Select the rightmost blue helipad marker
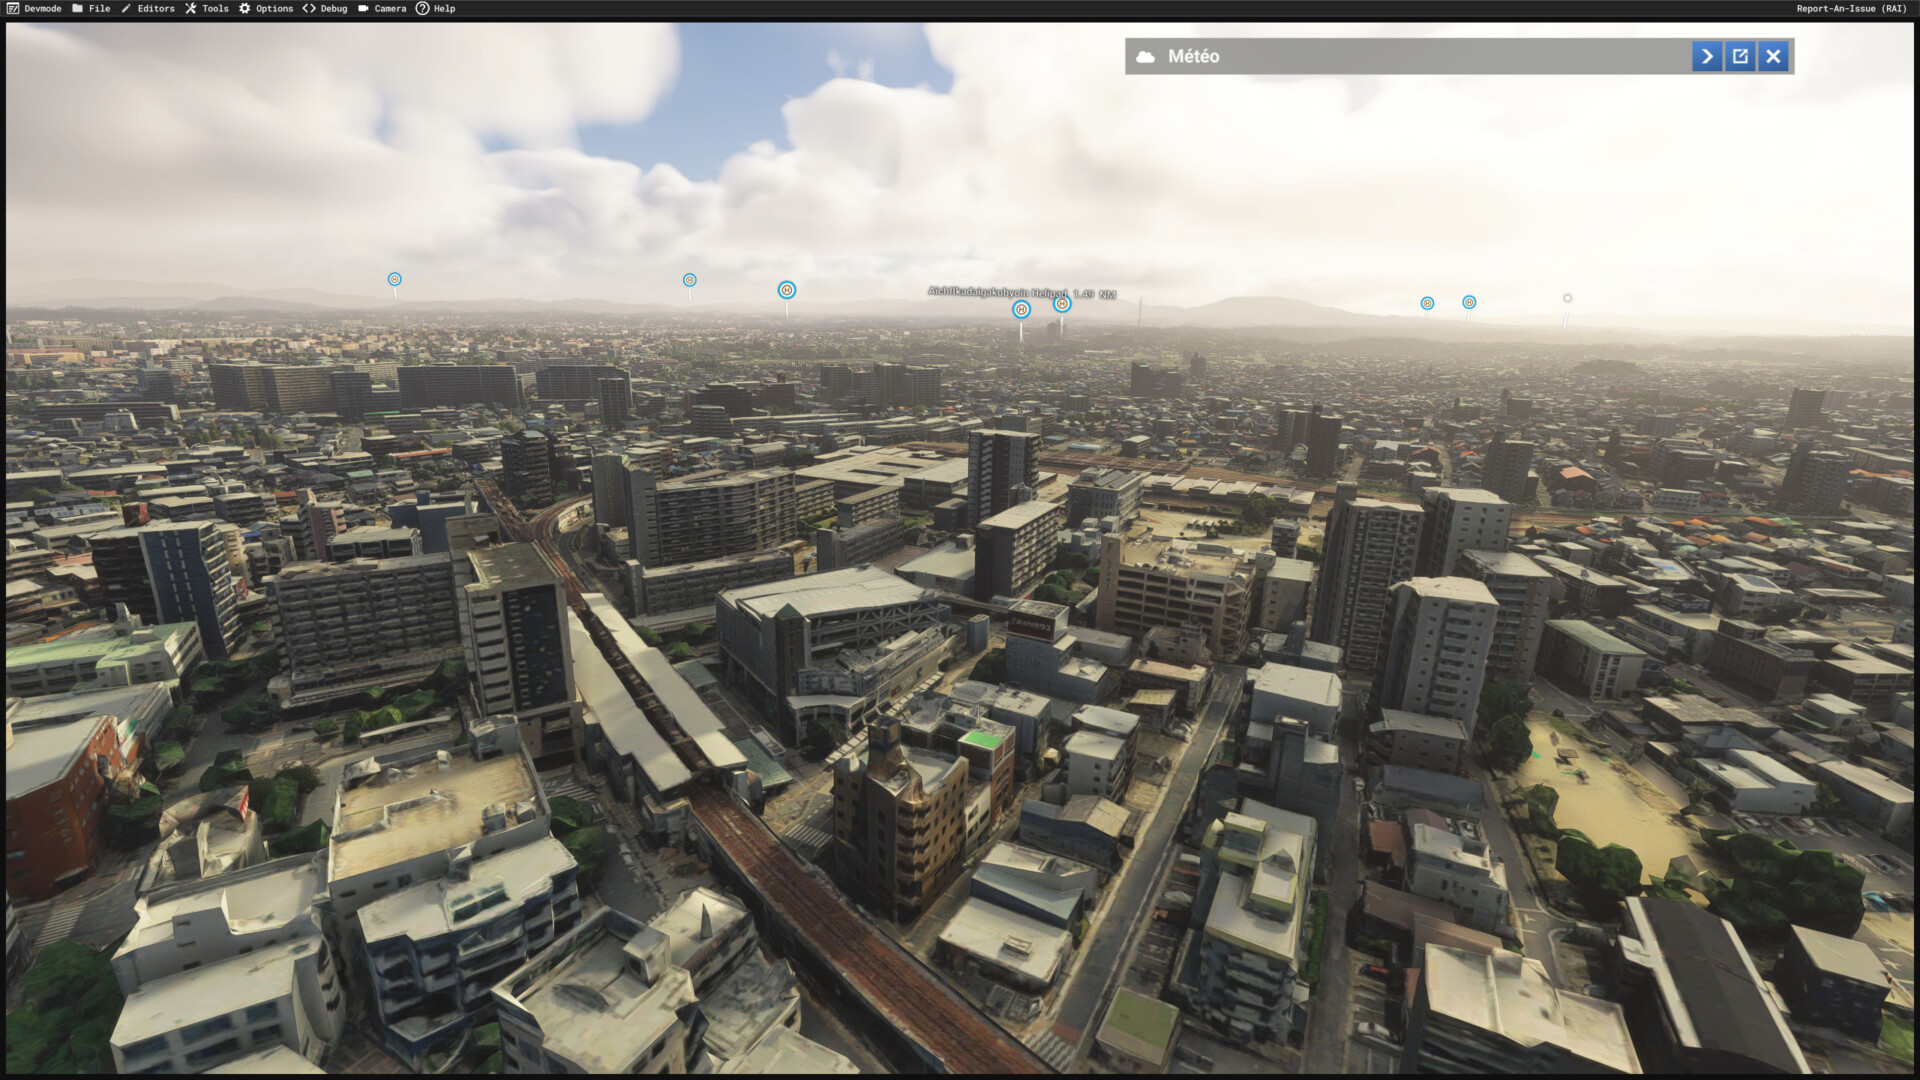Screen dimensions: 1920x1080 pyautogui.click(x=1469, y=302)
